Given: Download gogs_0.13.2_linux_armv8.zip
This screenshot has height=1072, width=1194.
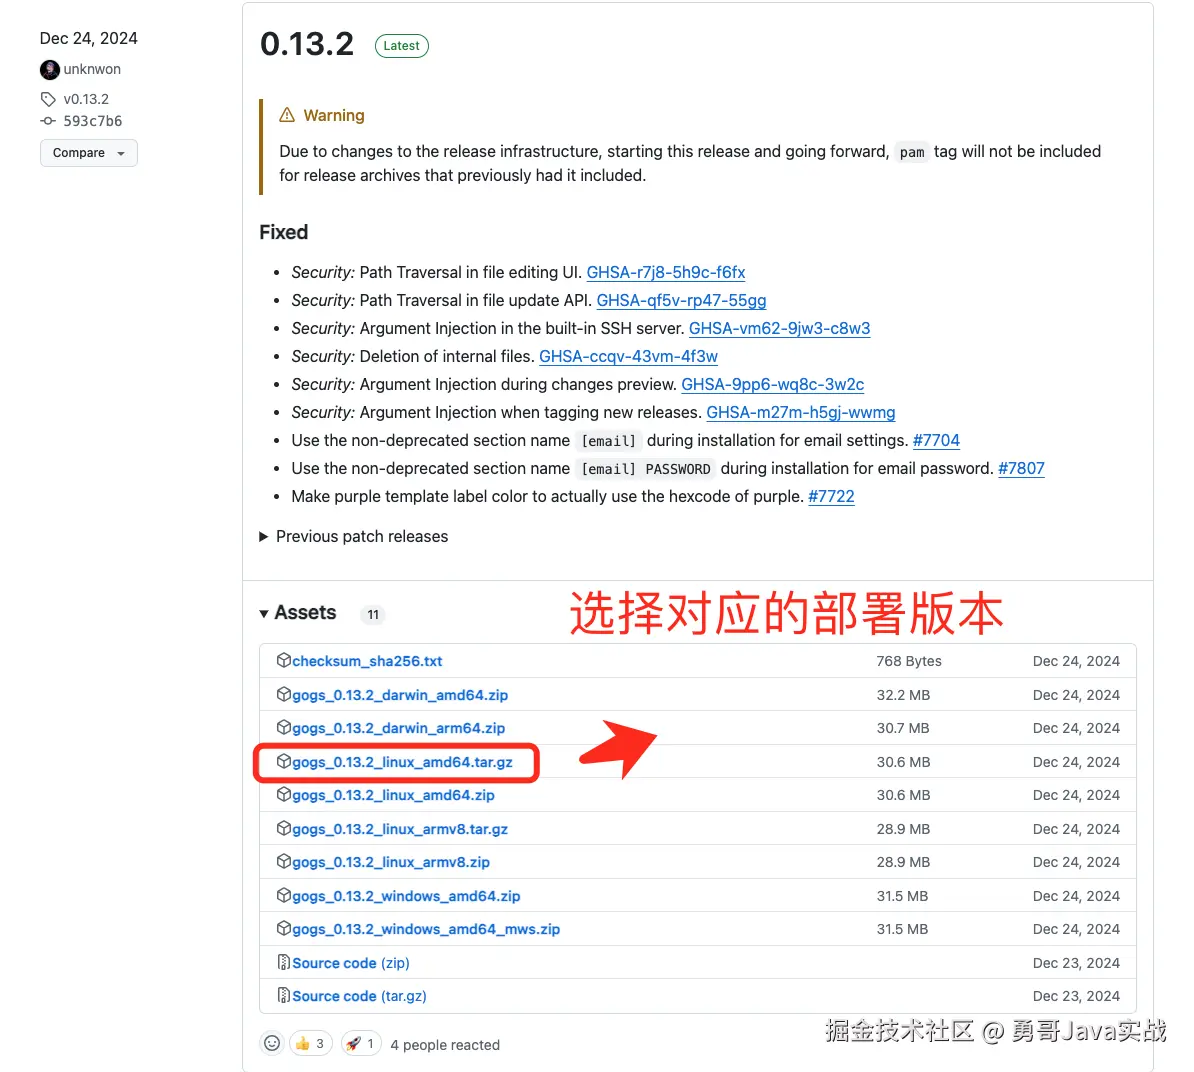Looking at the screenshot, I should (391, 863).
